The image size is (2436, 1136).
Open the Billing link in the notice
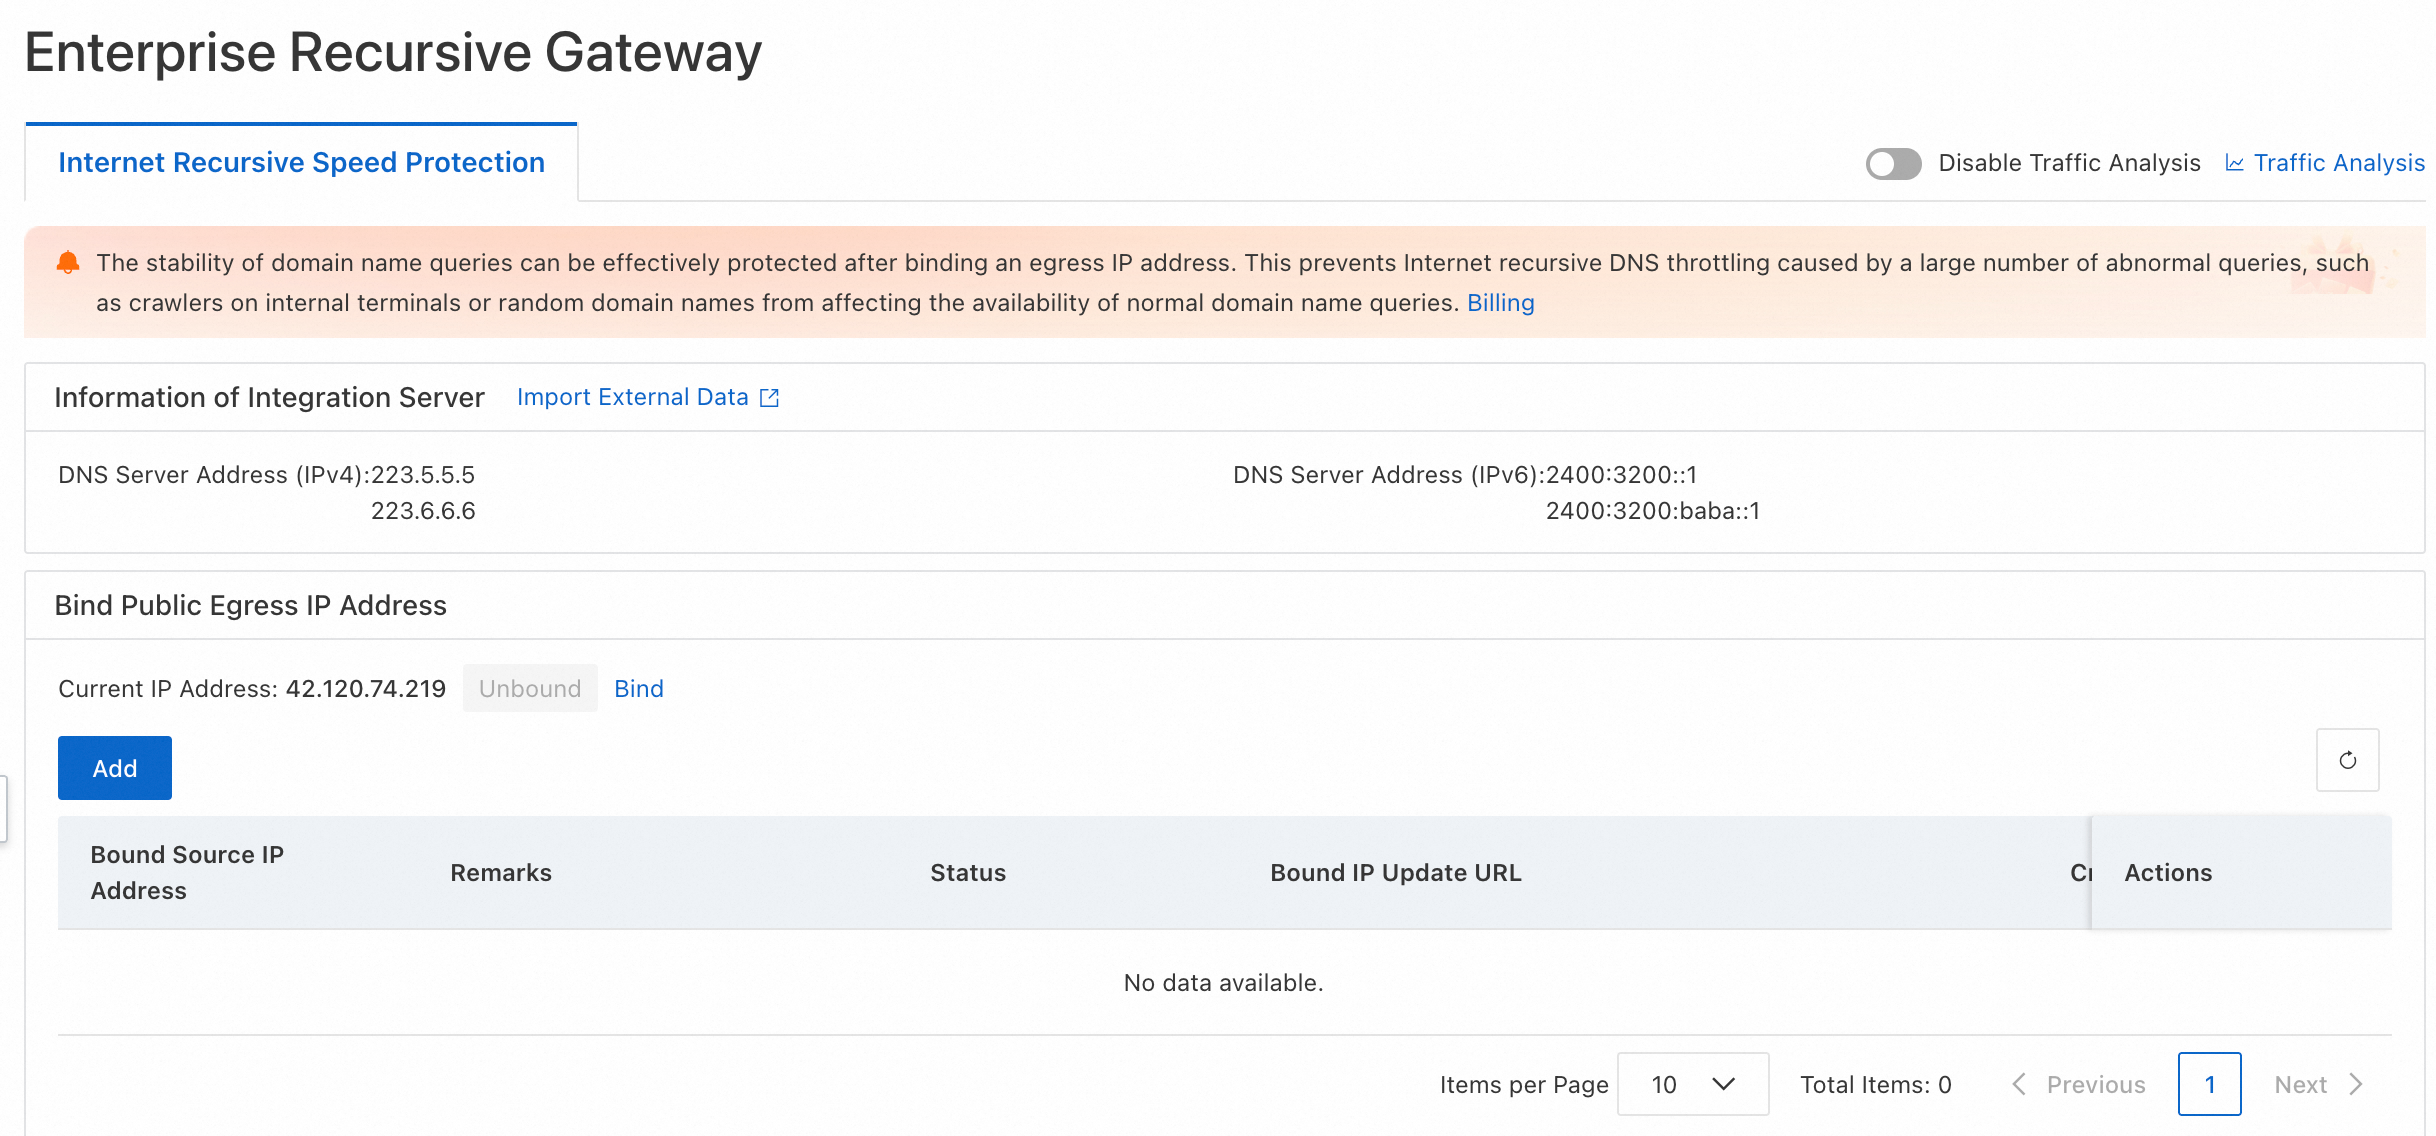click(1500, 303)
